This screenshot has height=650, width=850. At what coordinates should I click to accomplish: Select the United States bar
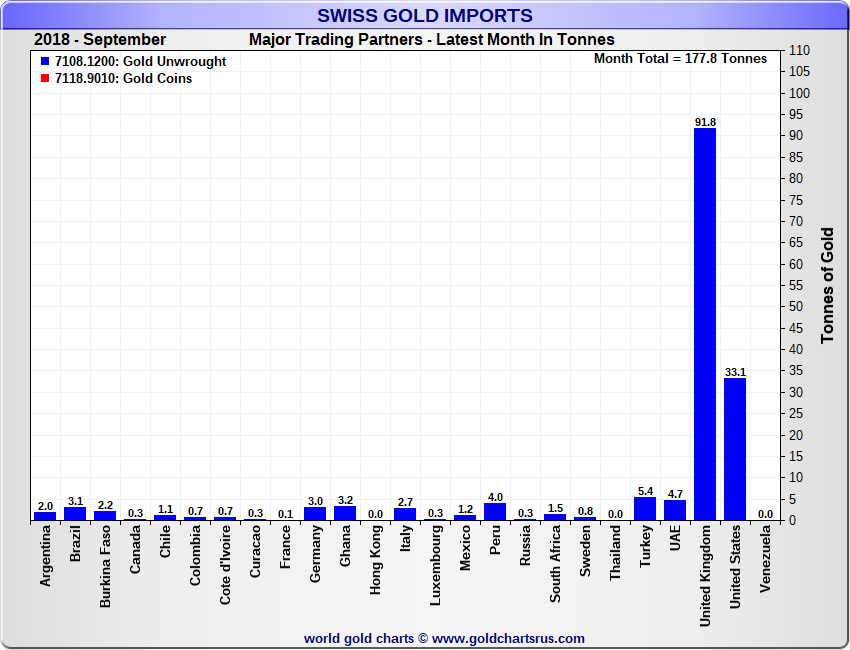pos(735,449)
